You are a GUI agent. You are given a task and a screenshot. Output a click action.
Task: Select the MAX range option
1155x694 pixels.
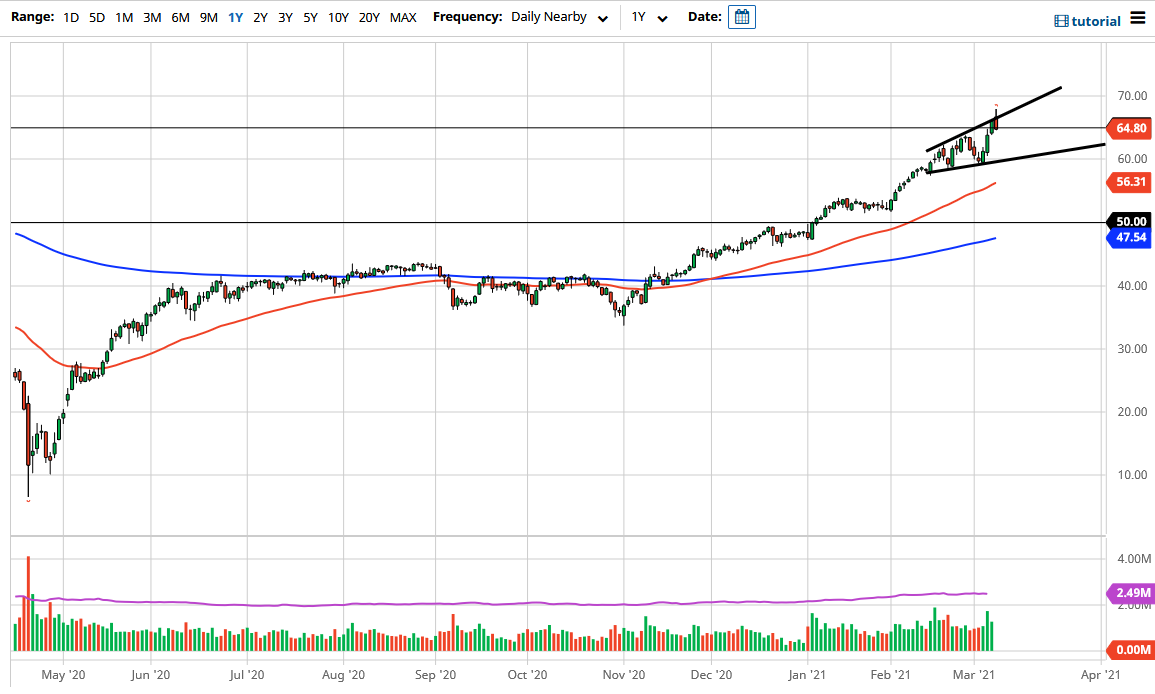403,17
